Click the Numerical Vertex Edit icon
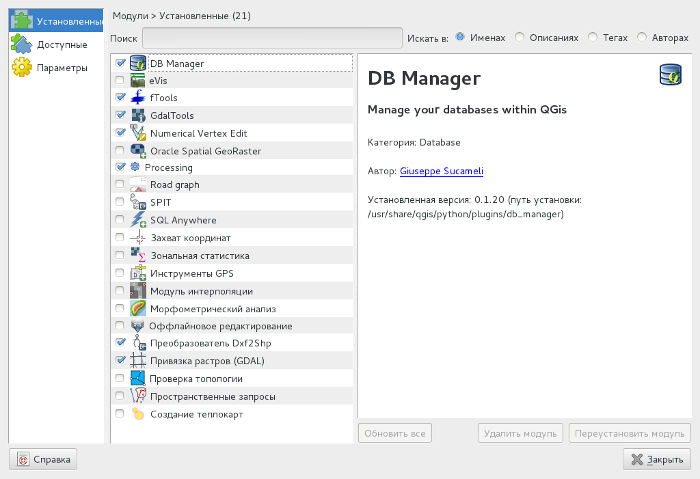Screen dimensions: 700x479 [138, 132]
